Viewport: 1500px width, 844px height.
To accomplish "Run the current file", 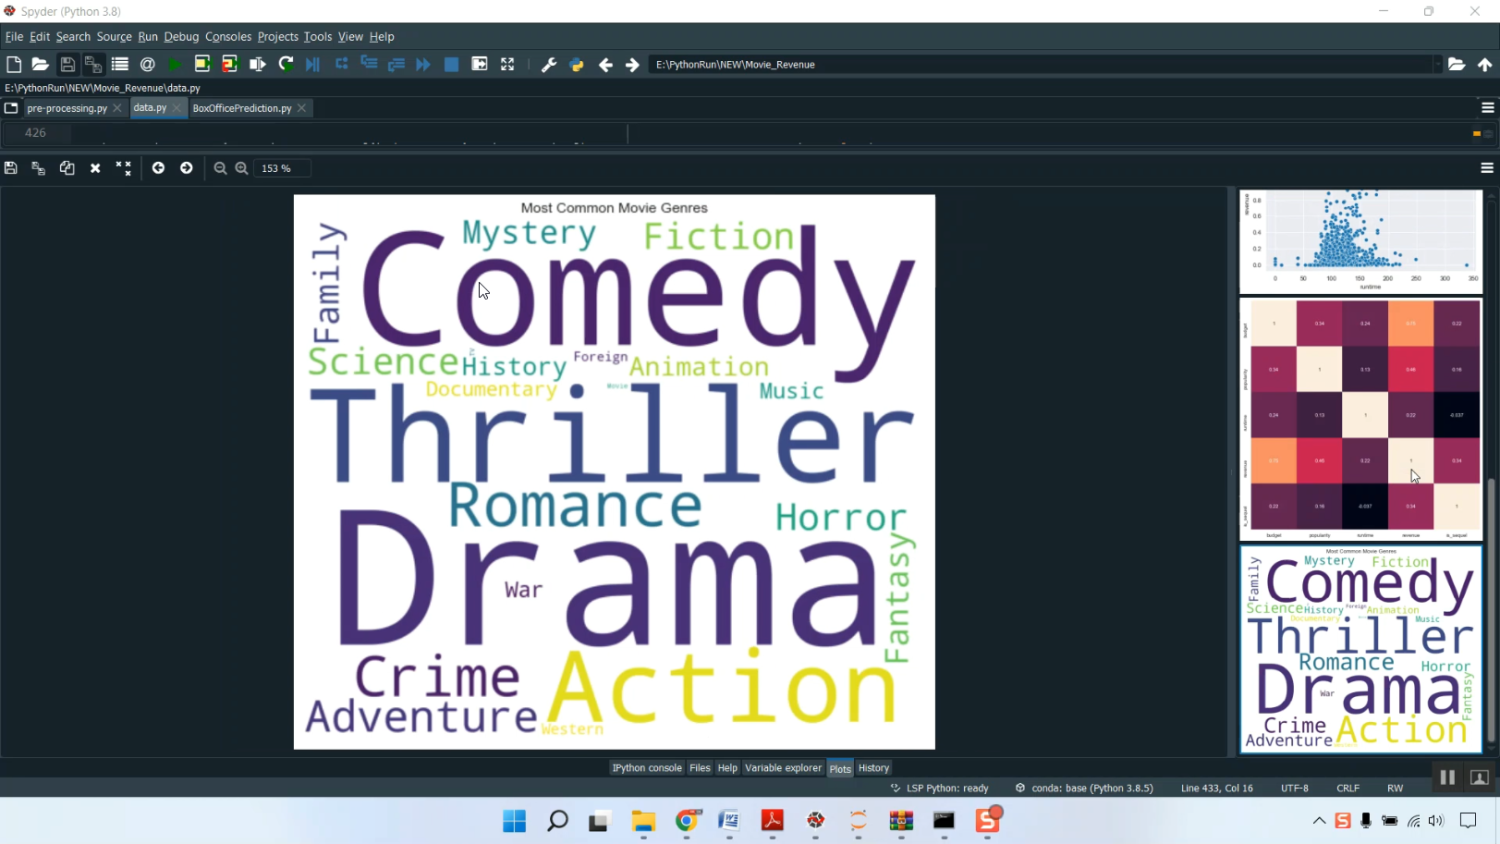I will click(173, 64).
